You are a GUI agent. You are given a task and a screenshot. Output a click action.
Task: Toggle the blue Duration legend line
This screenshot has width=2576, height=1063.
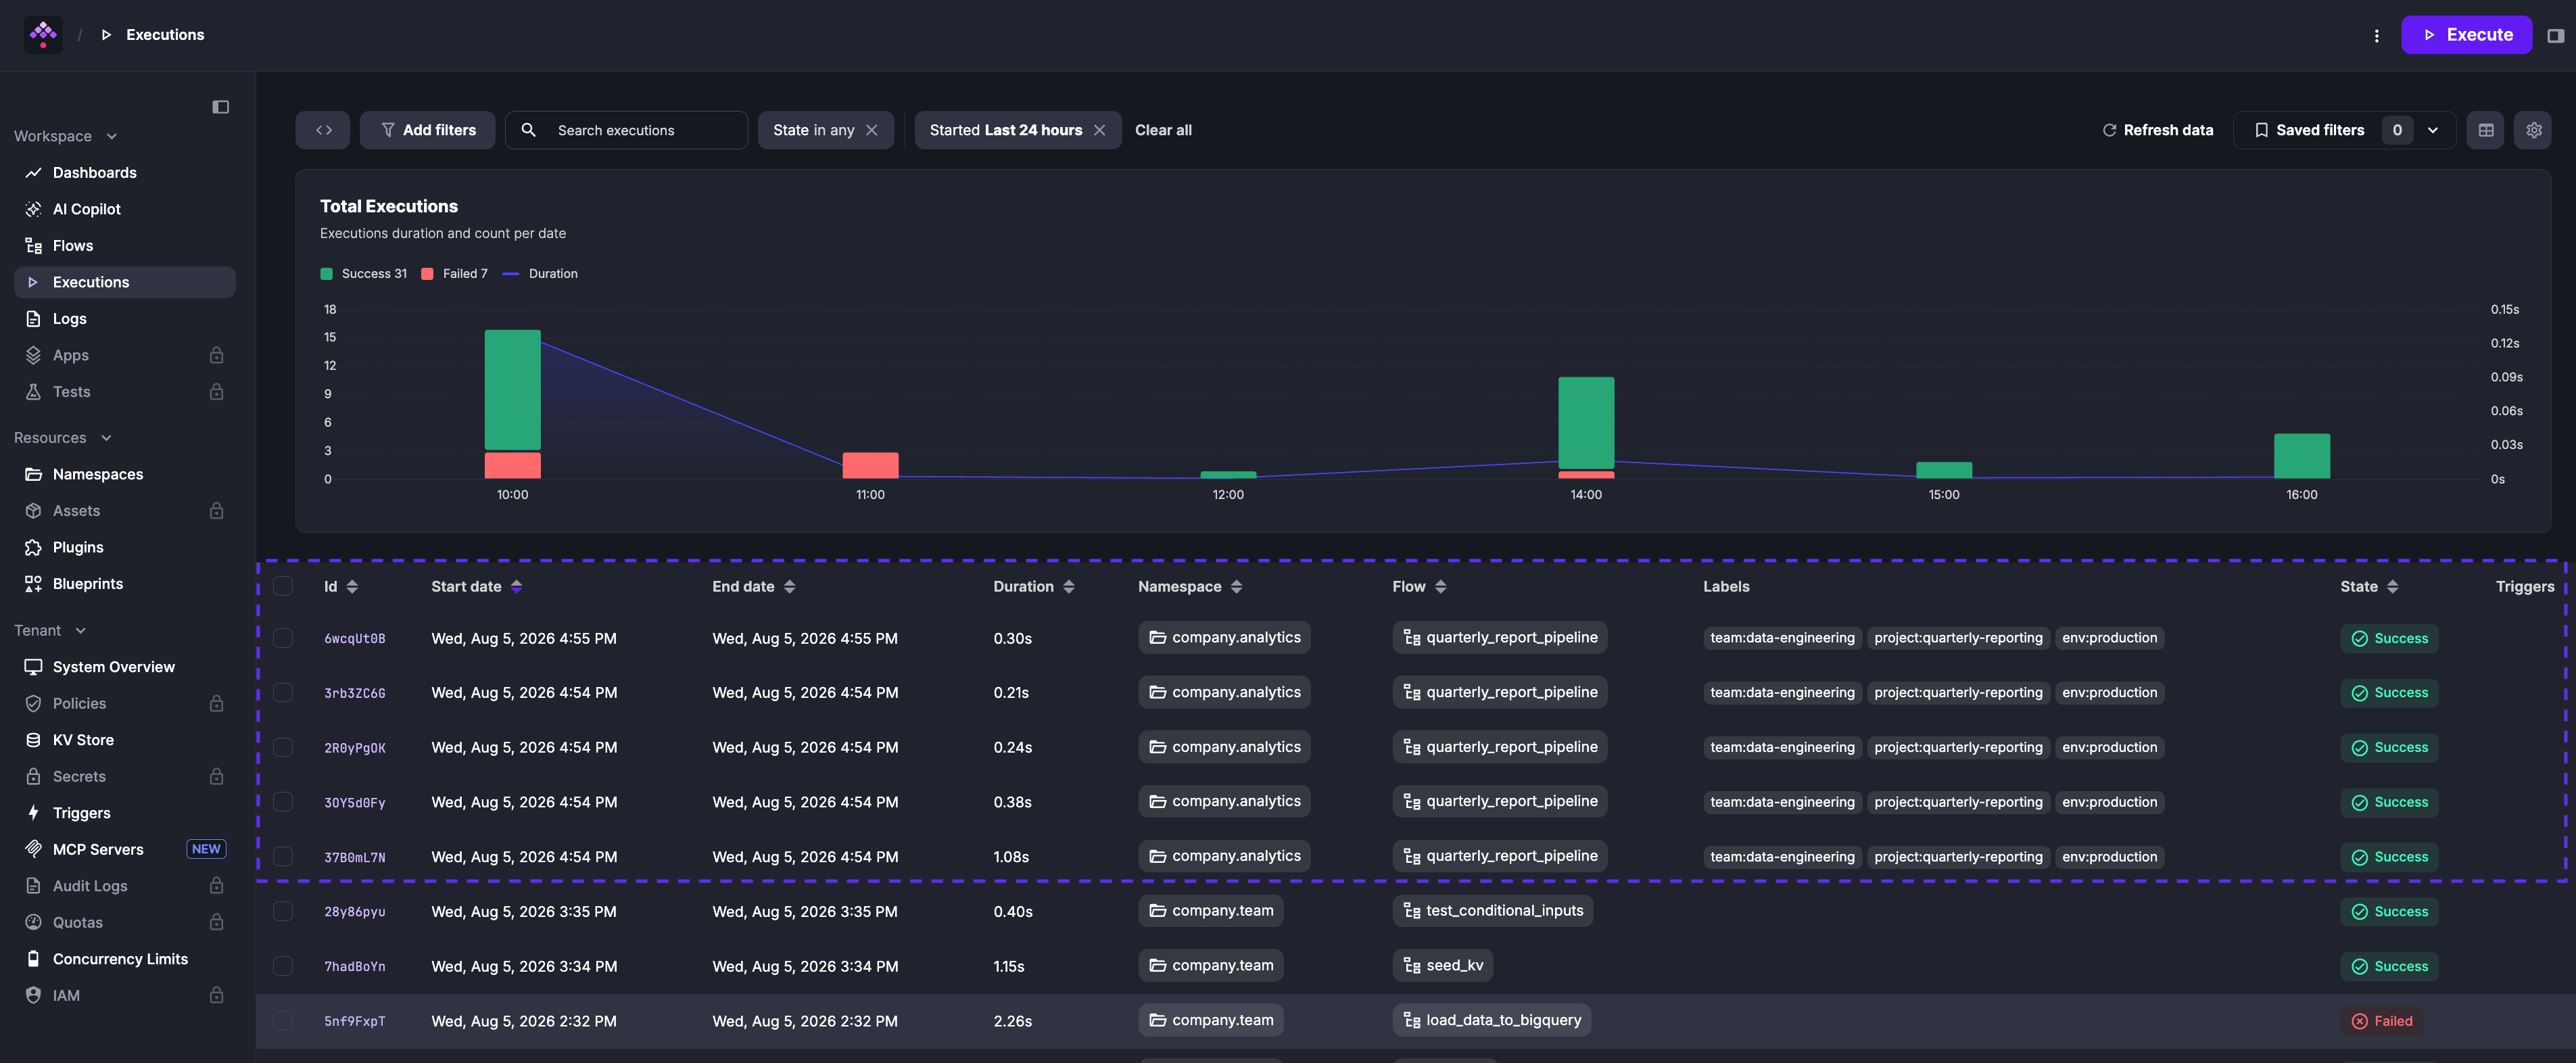510,274
